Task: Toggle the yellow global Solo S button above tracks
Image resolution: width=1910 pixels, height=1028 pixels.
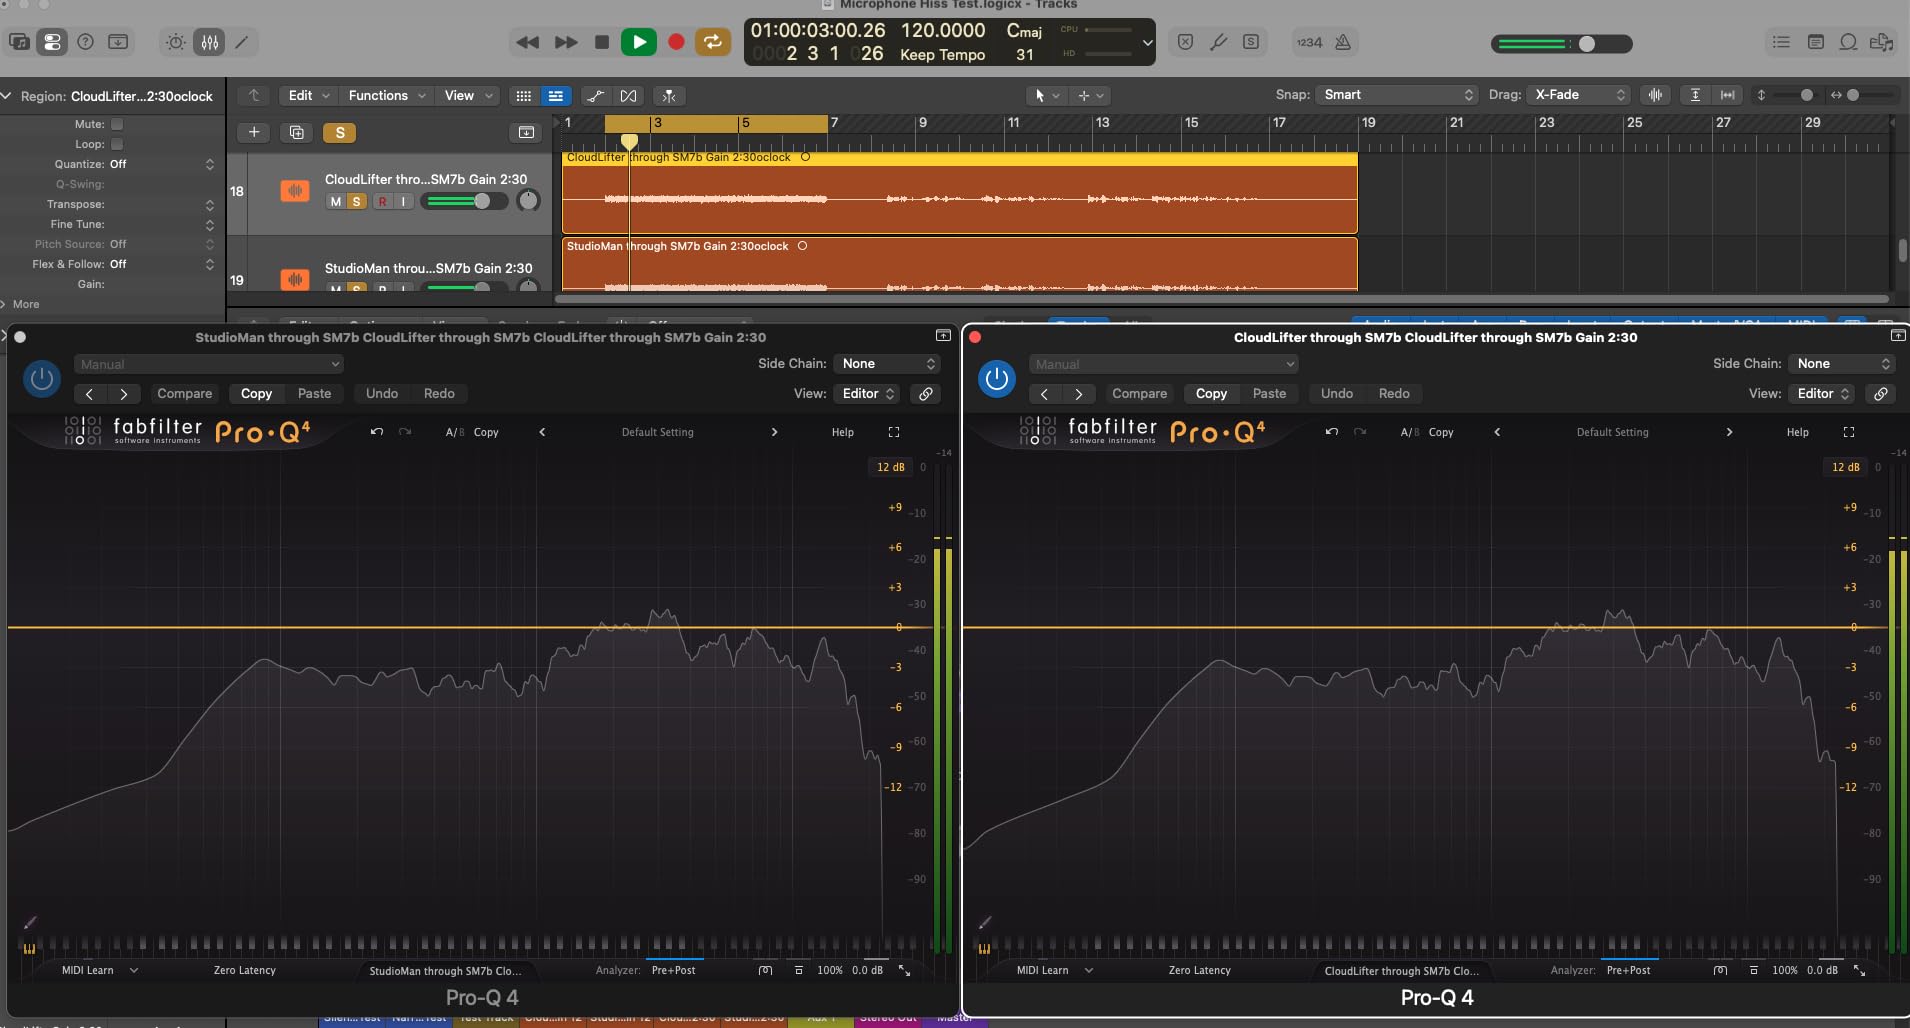Action: (340, 132)
